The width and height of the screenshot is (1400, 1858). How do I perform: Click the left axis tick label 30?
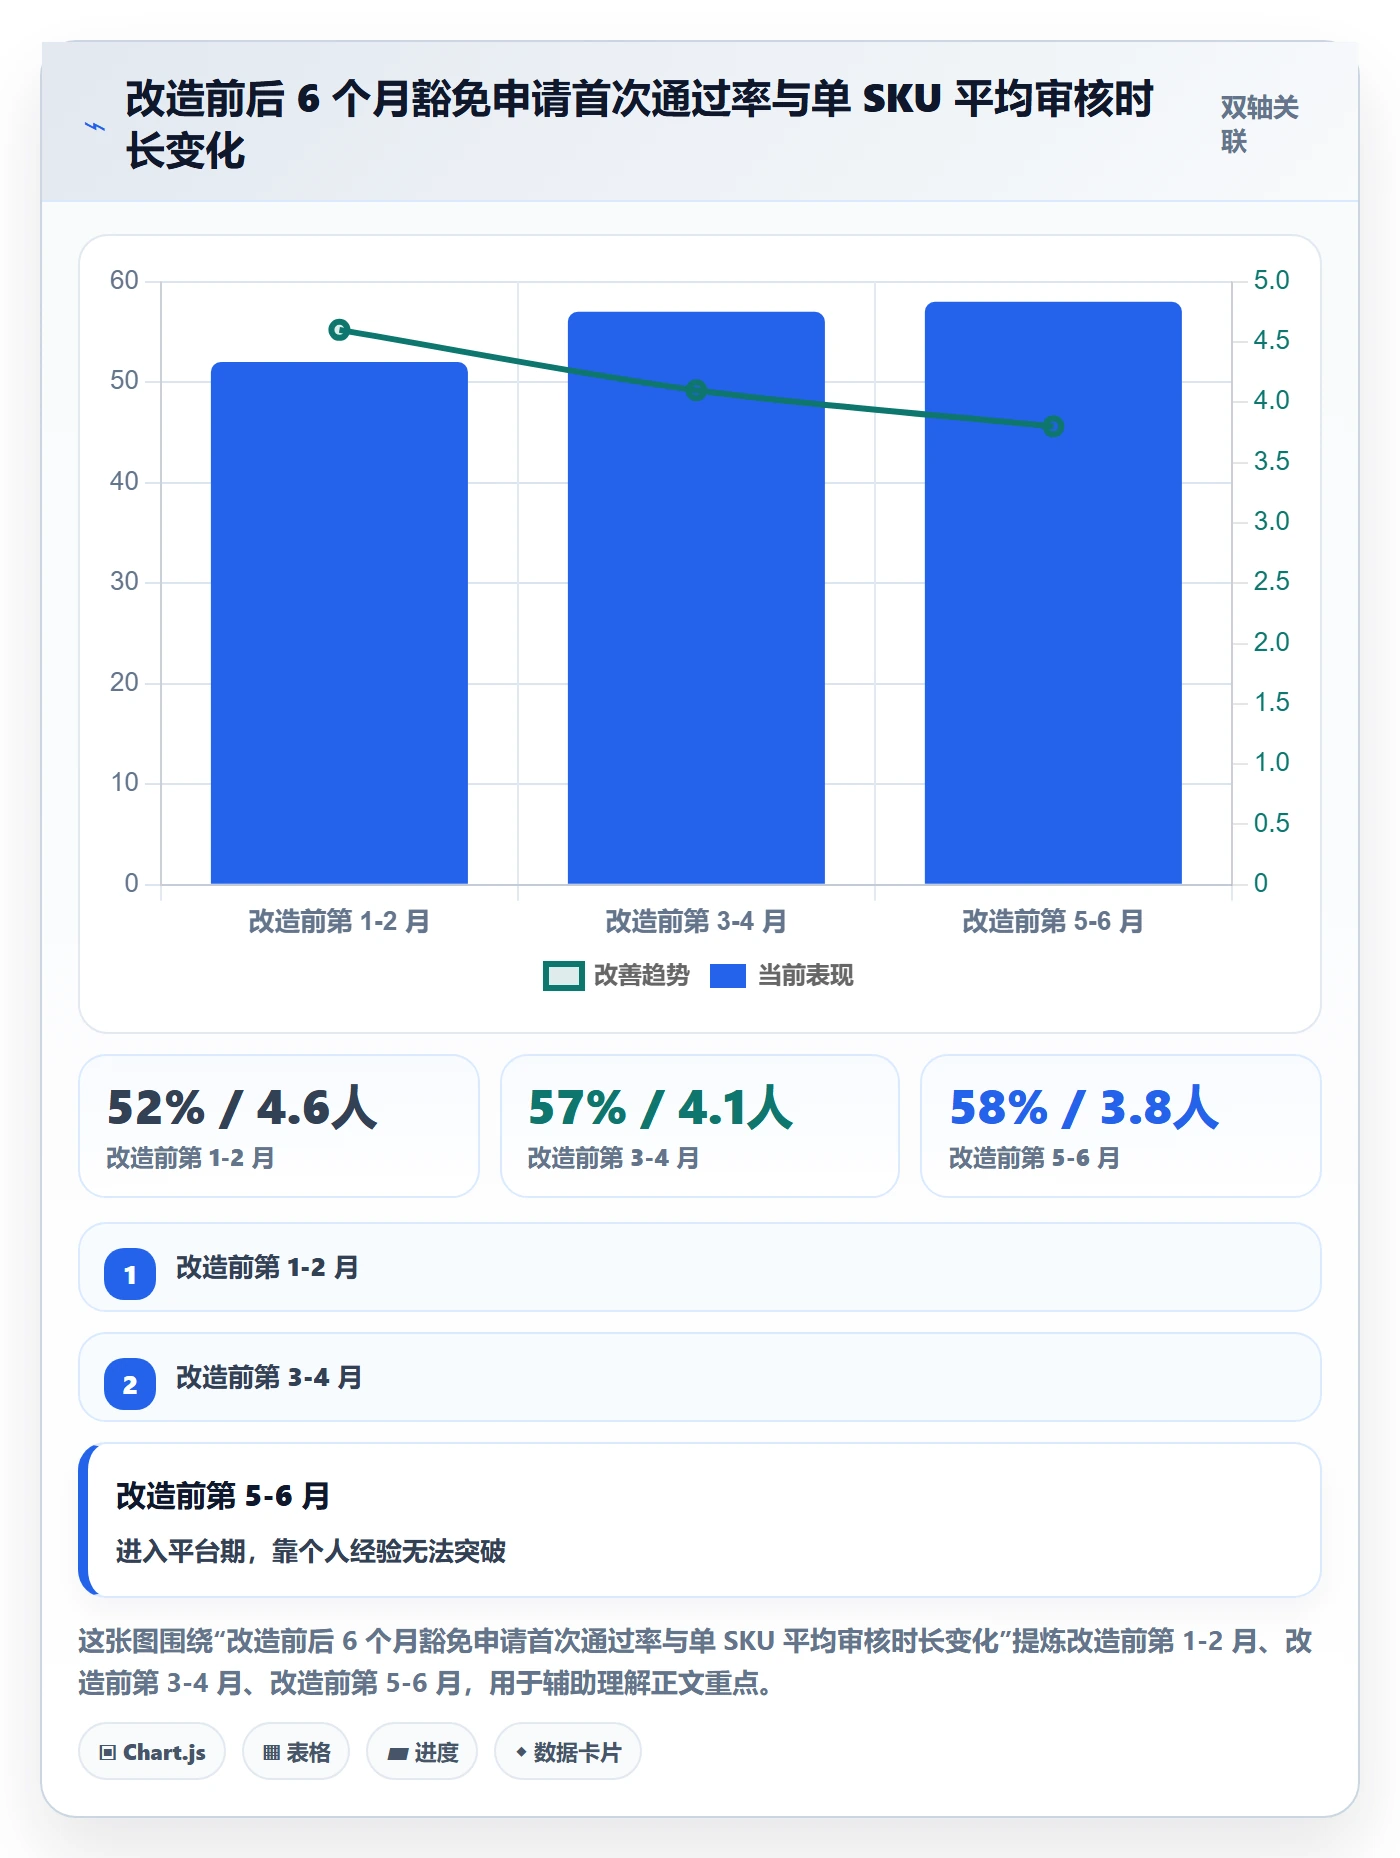(124, 581)
